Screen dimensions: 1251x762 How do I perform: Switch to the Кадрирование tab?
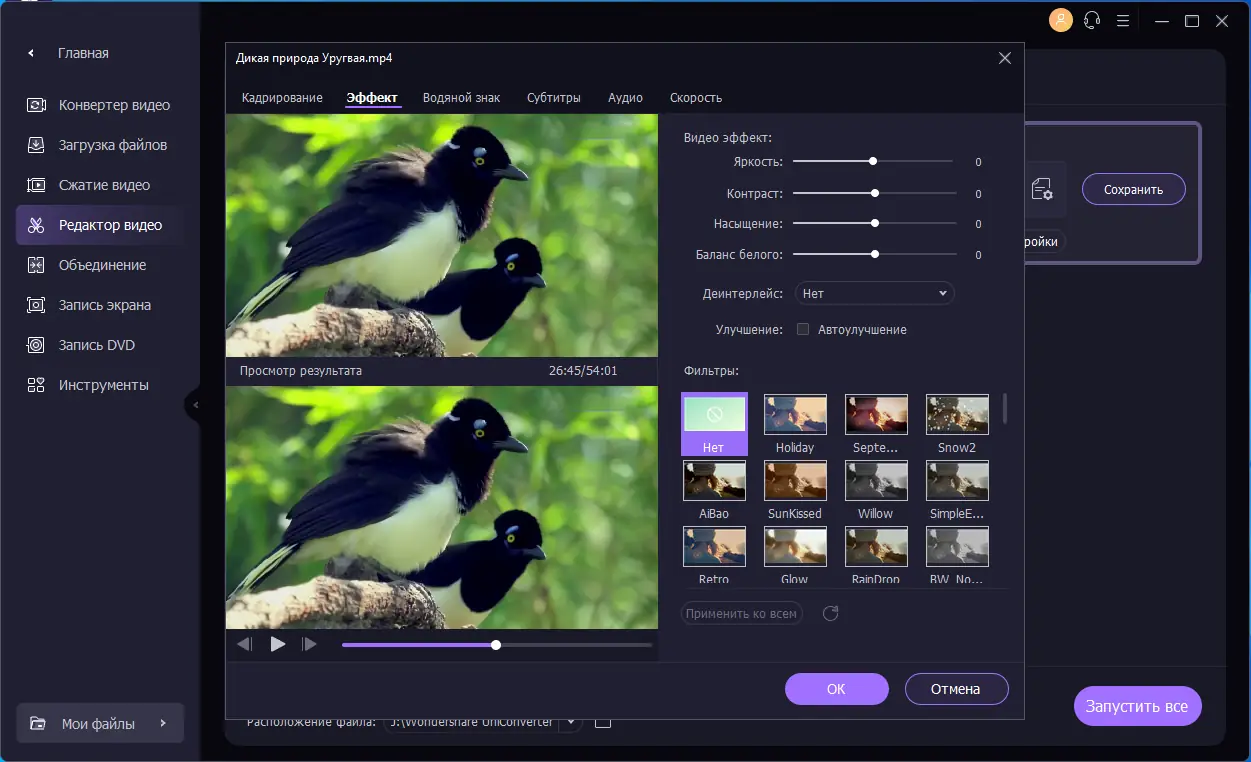click(x=282, y=98)
